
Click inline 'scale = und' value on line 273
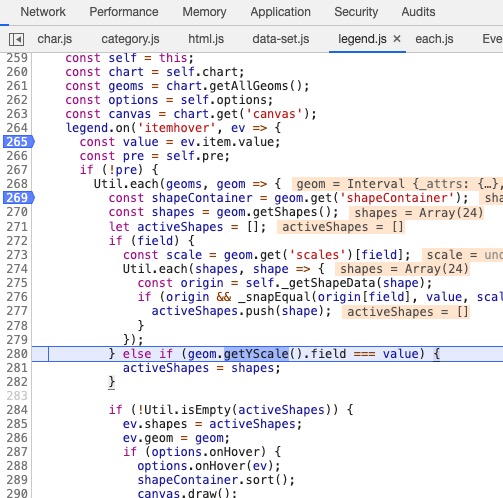click(463, 255)
